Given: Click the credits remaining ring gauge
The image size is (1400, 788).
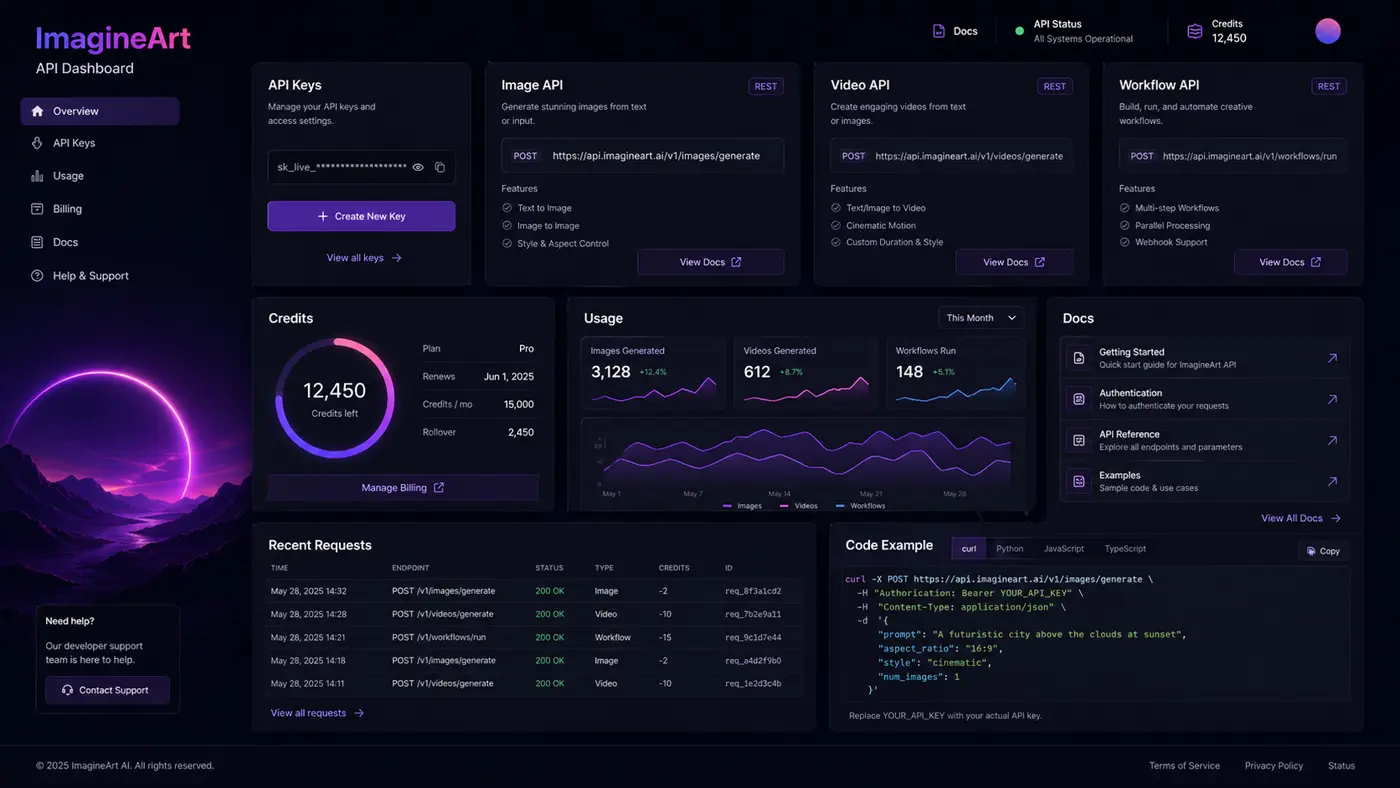Looking at the screenshot, I should pos(335,397).
